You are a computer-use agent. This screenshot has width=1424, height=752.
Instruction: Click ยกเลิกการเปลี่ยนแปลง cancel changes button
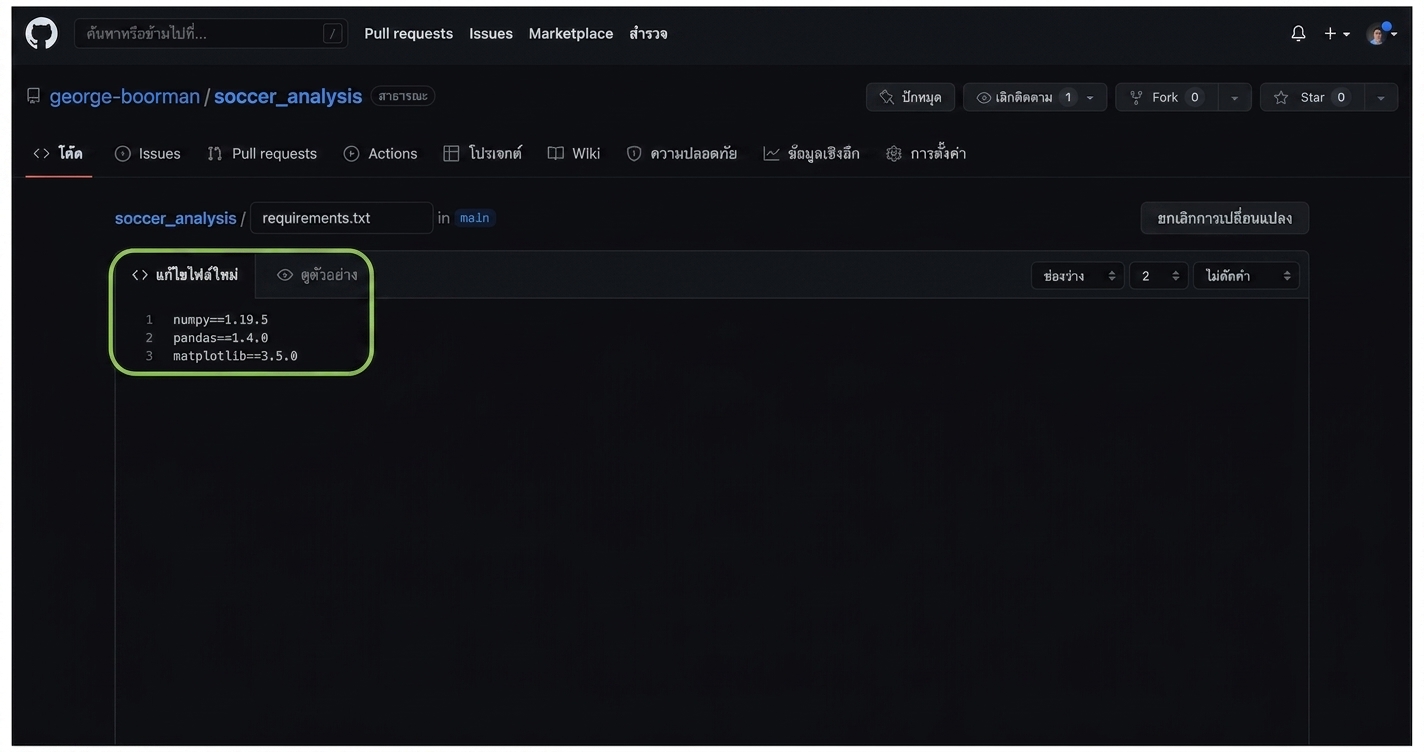click(1224, 218)
